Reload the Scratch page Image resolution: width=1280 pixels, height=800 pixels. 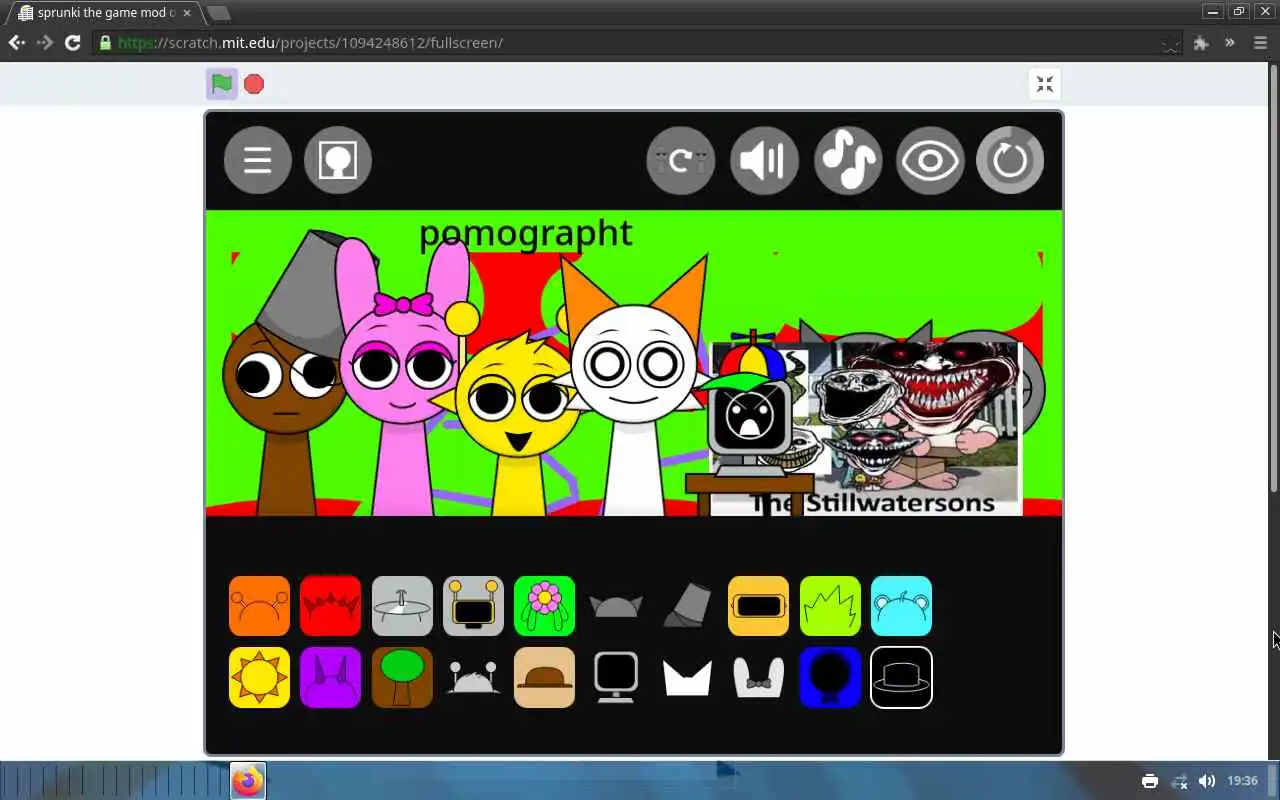point(72,42)
